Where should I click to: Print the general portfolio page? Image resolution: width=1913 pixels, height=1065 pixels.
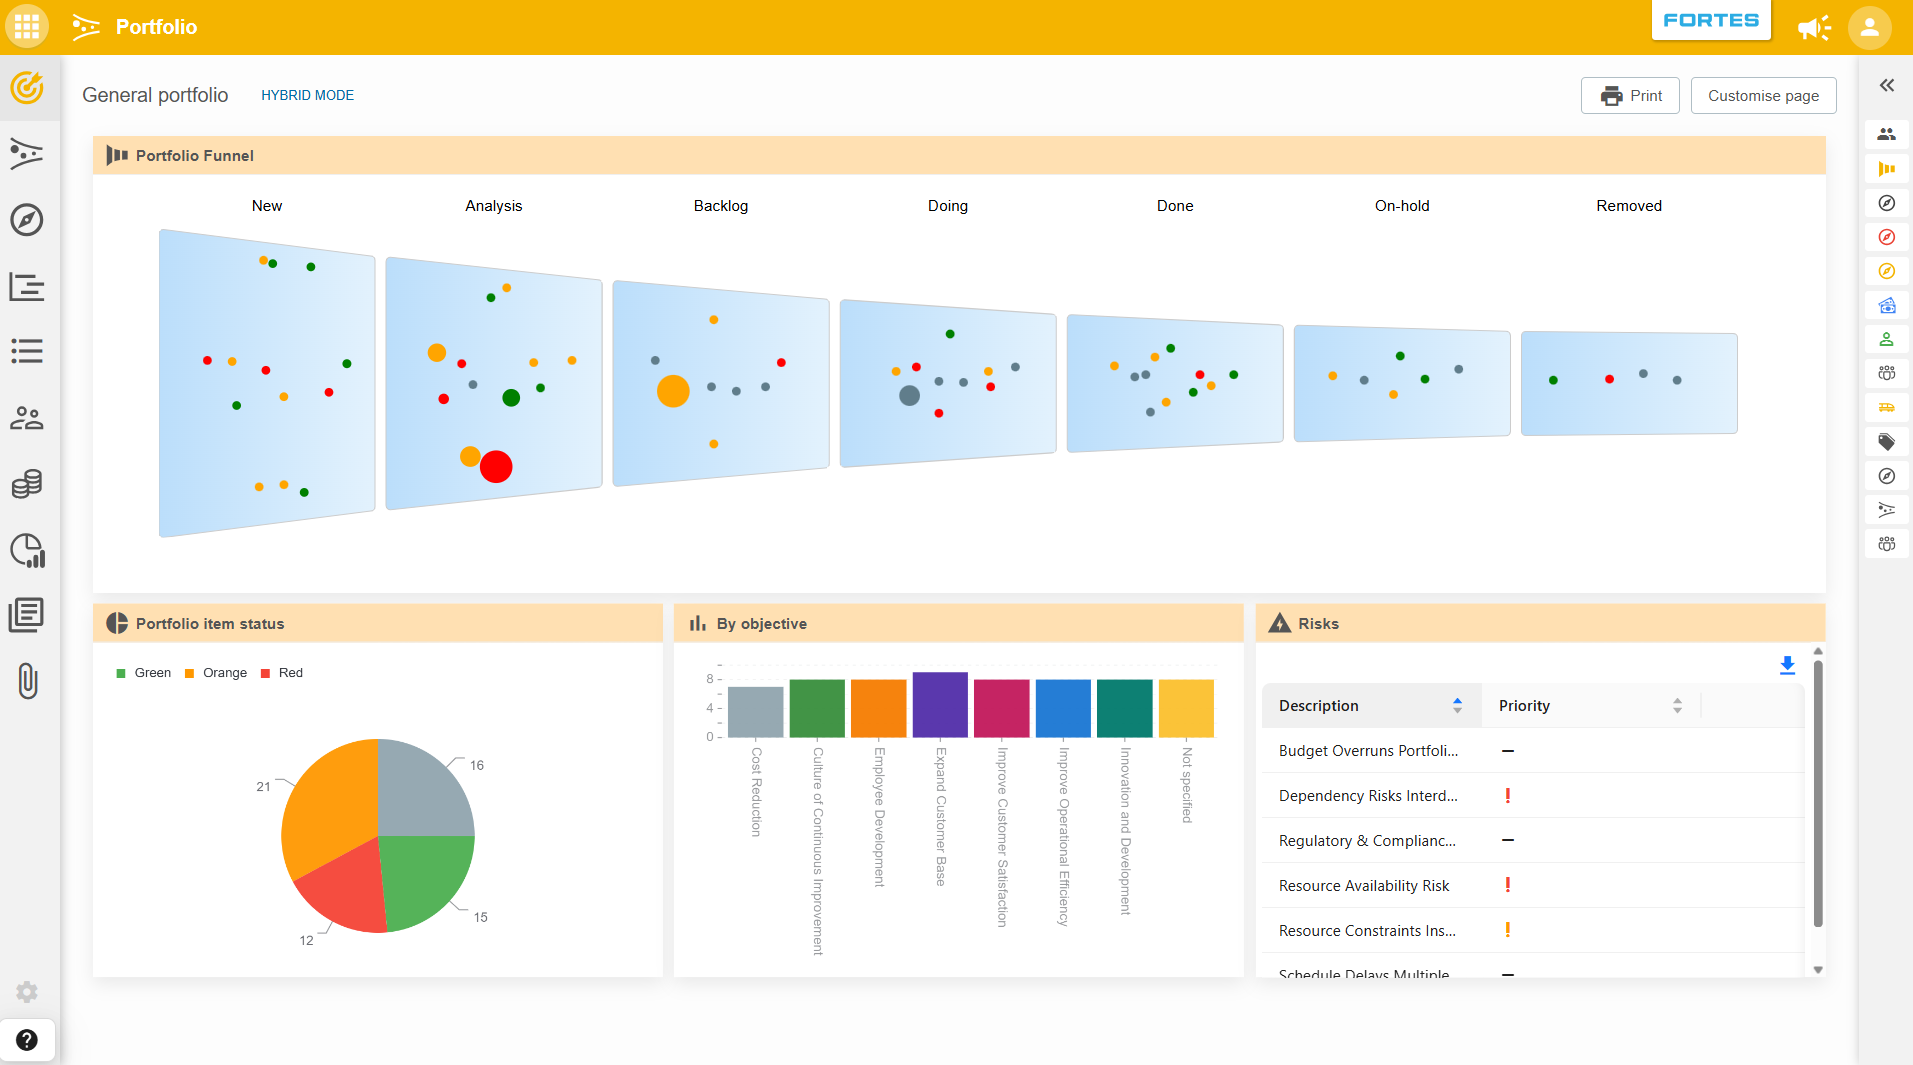point(1630,96)
